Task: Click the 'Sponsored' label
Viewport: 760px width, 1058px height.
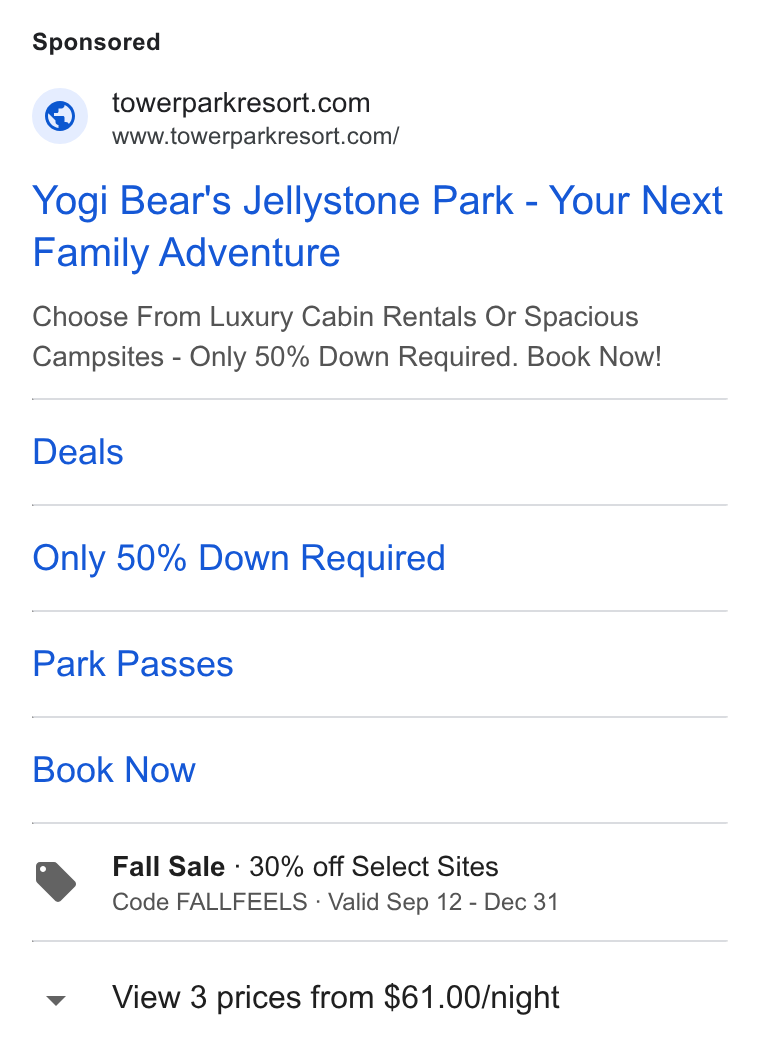Action: (97, 43)
